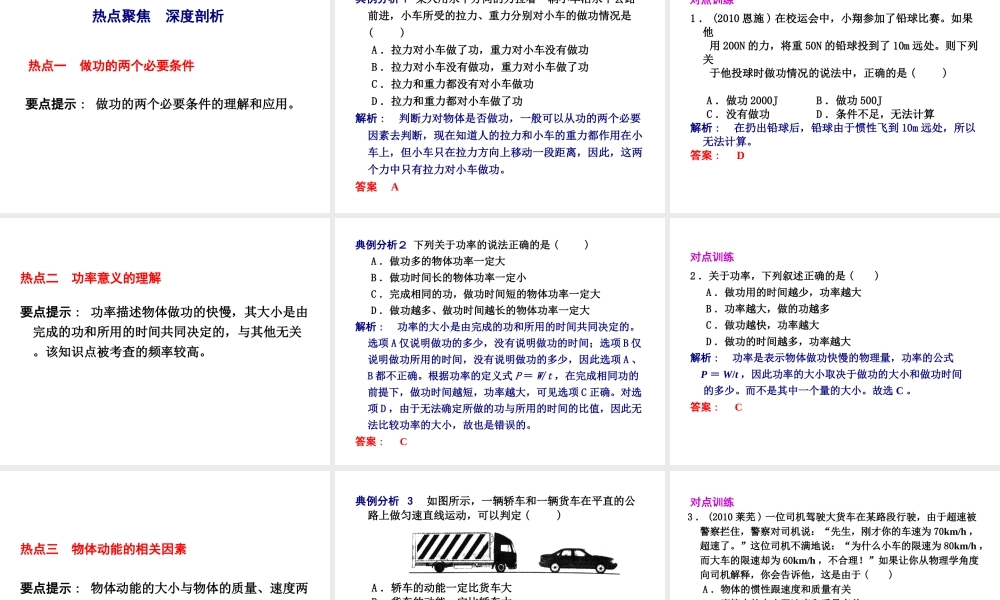Click the red heading 热点三 物体动能的相关因素

click(103, 549)
